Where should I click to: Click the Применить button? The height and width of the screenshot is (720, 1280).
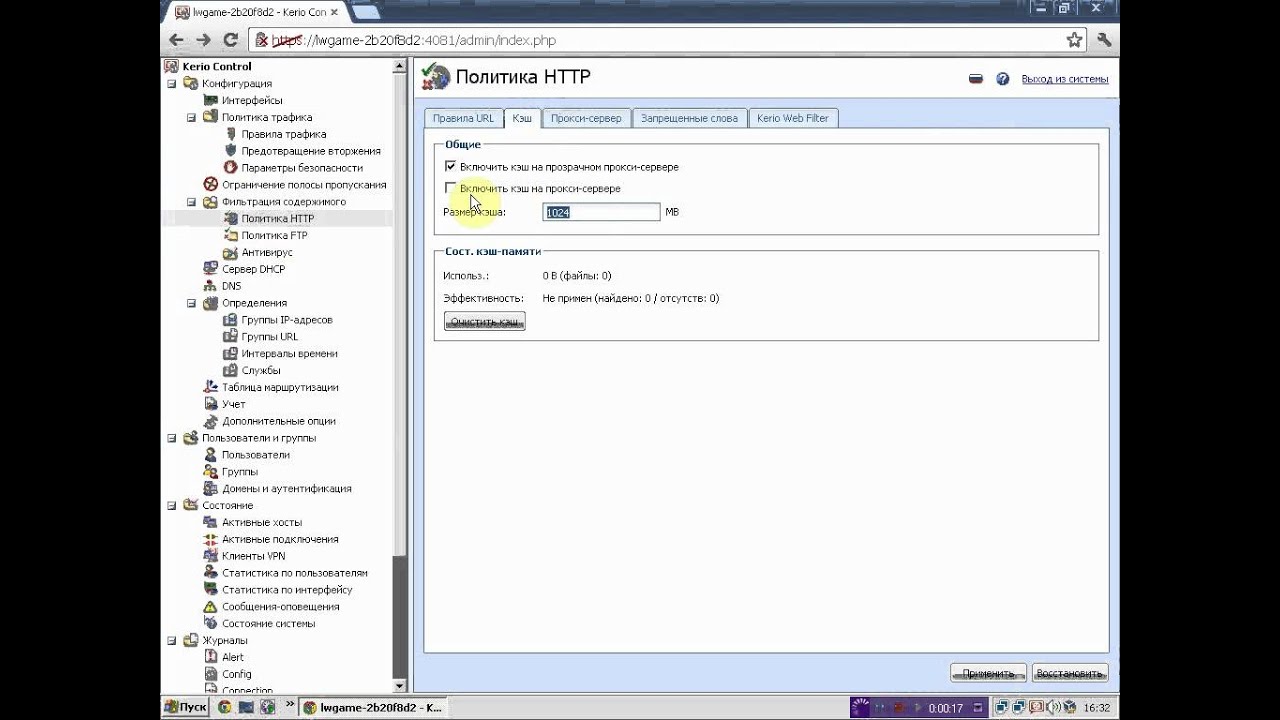coord(988,673)
